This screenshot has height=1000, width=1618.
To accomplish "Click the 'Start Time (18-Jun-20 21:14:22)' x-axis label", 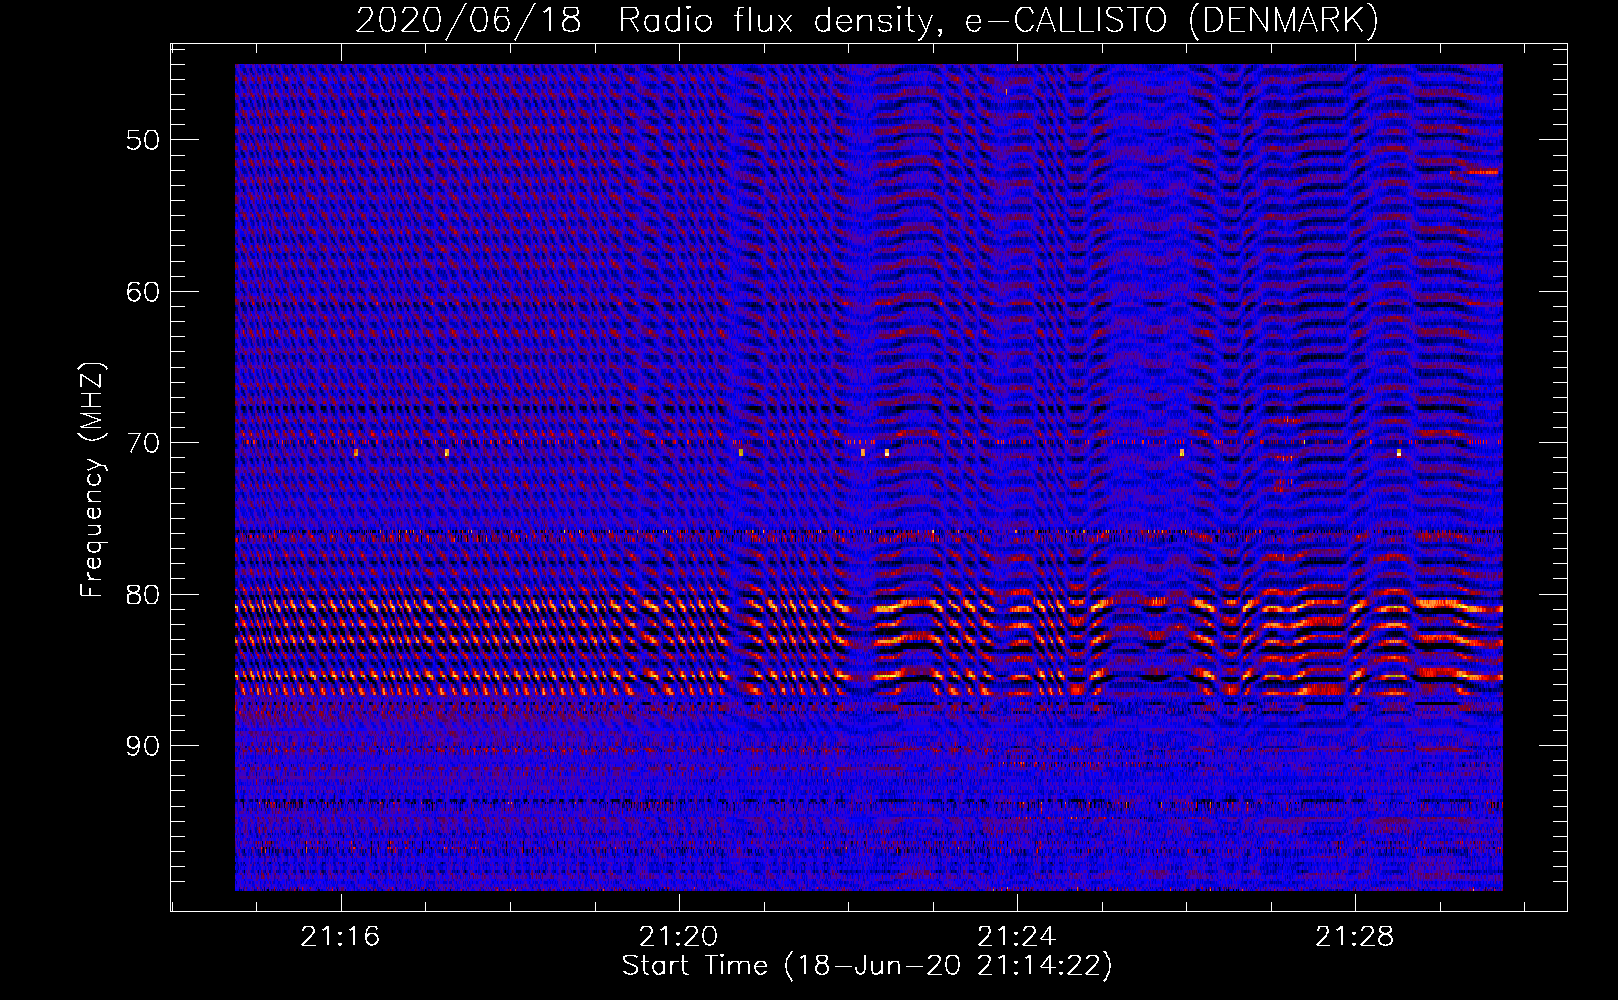I will click(867, 966).
